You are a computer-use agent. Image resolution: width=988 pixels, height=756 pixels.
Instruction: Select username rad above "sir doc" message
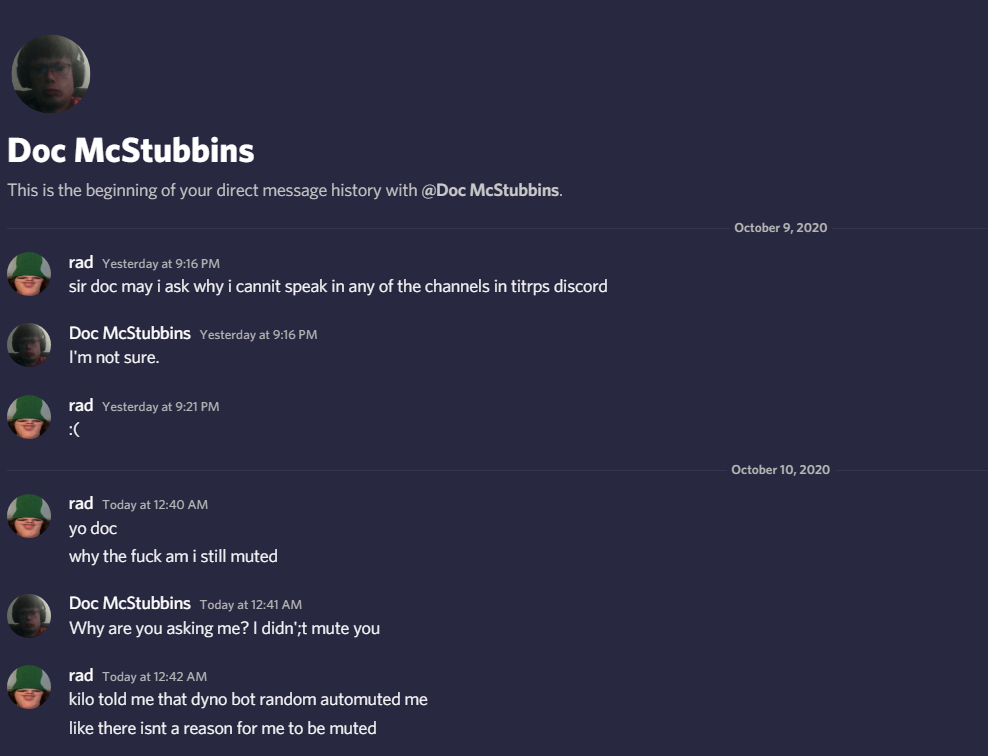pos(81,263)
